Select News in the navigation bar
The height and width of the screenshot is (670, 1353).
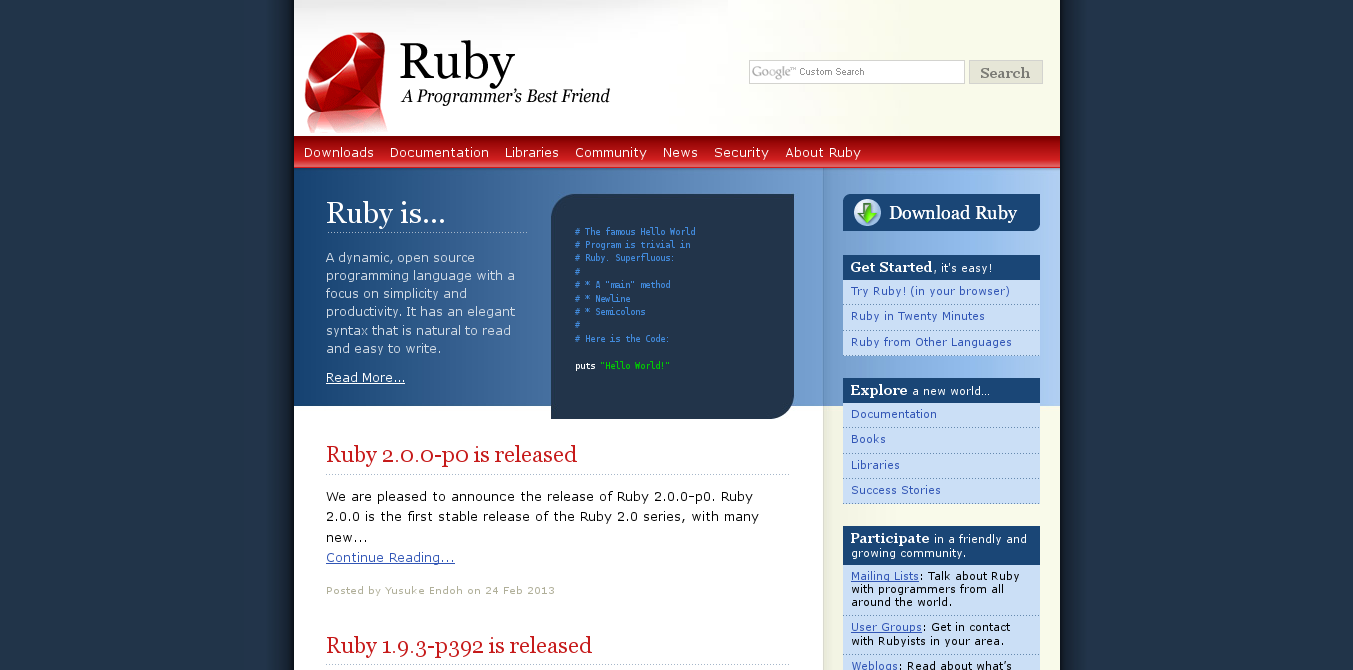[x=680, y=152]
